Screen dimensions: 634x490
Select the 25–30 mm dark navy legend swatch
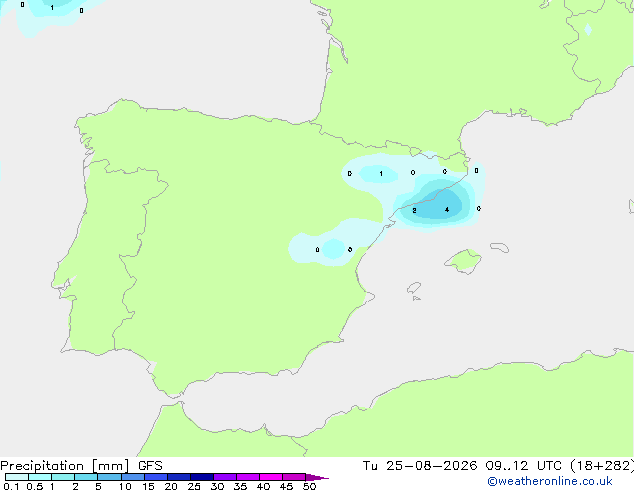click(202, 477)
